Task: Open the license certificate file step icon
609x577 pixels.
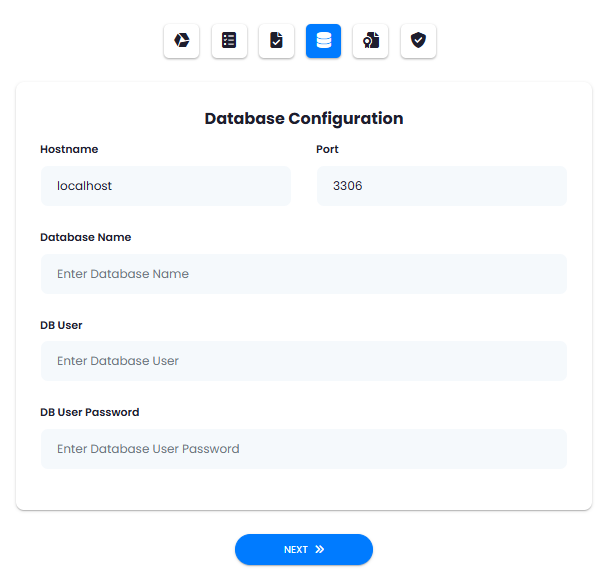Action: click(x=371, y=41)
